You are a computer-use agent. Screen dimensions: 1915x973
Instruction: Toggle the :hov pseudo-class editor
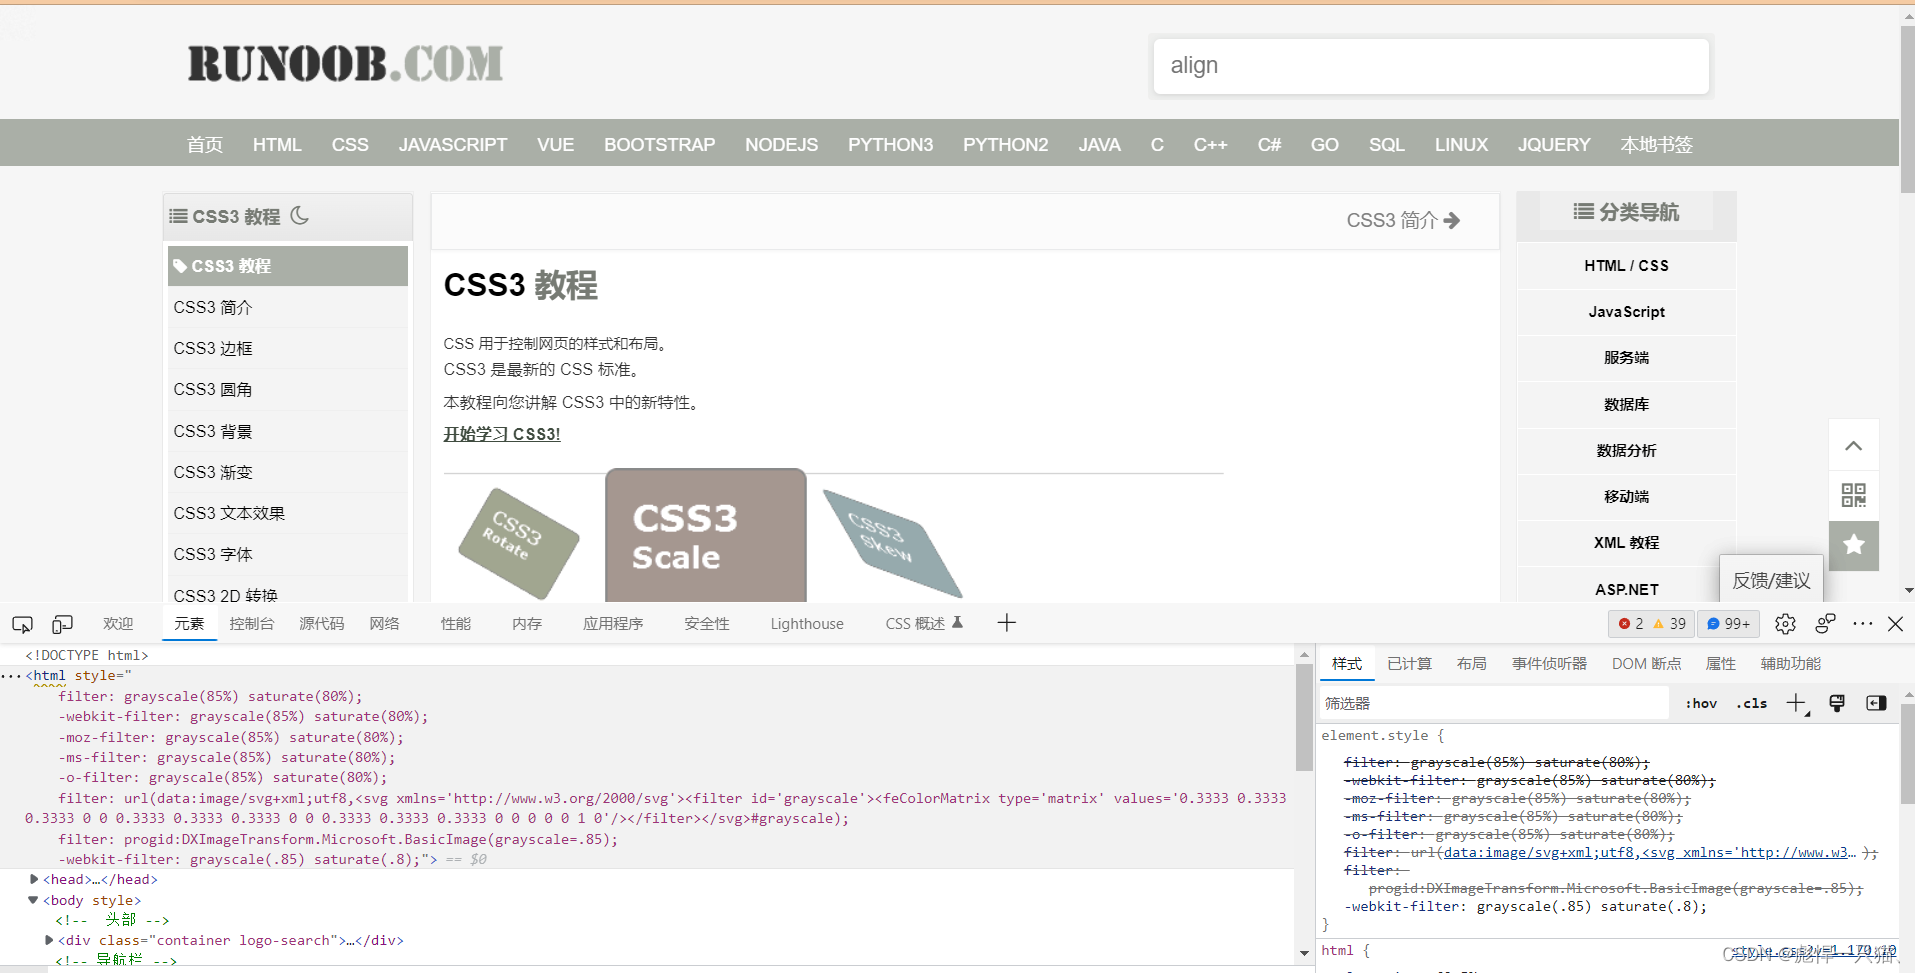click(1700, 703)
